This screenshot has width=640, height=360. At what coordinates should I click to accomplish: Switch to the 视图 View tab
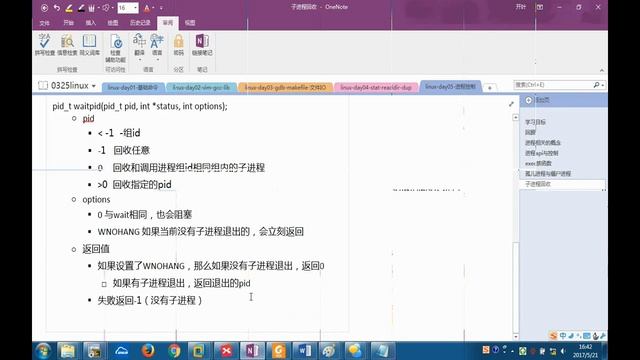pyautogui.click(x=190, y=23)
